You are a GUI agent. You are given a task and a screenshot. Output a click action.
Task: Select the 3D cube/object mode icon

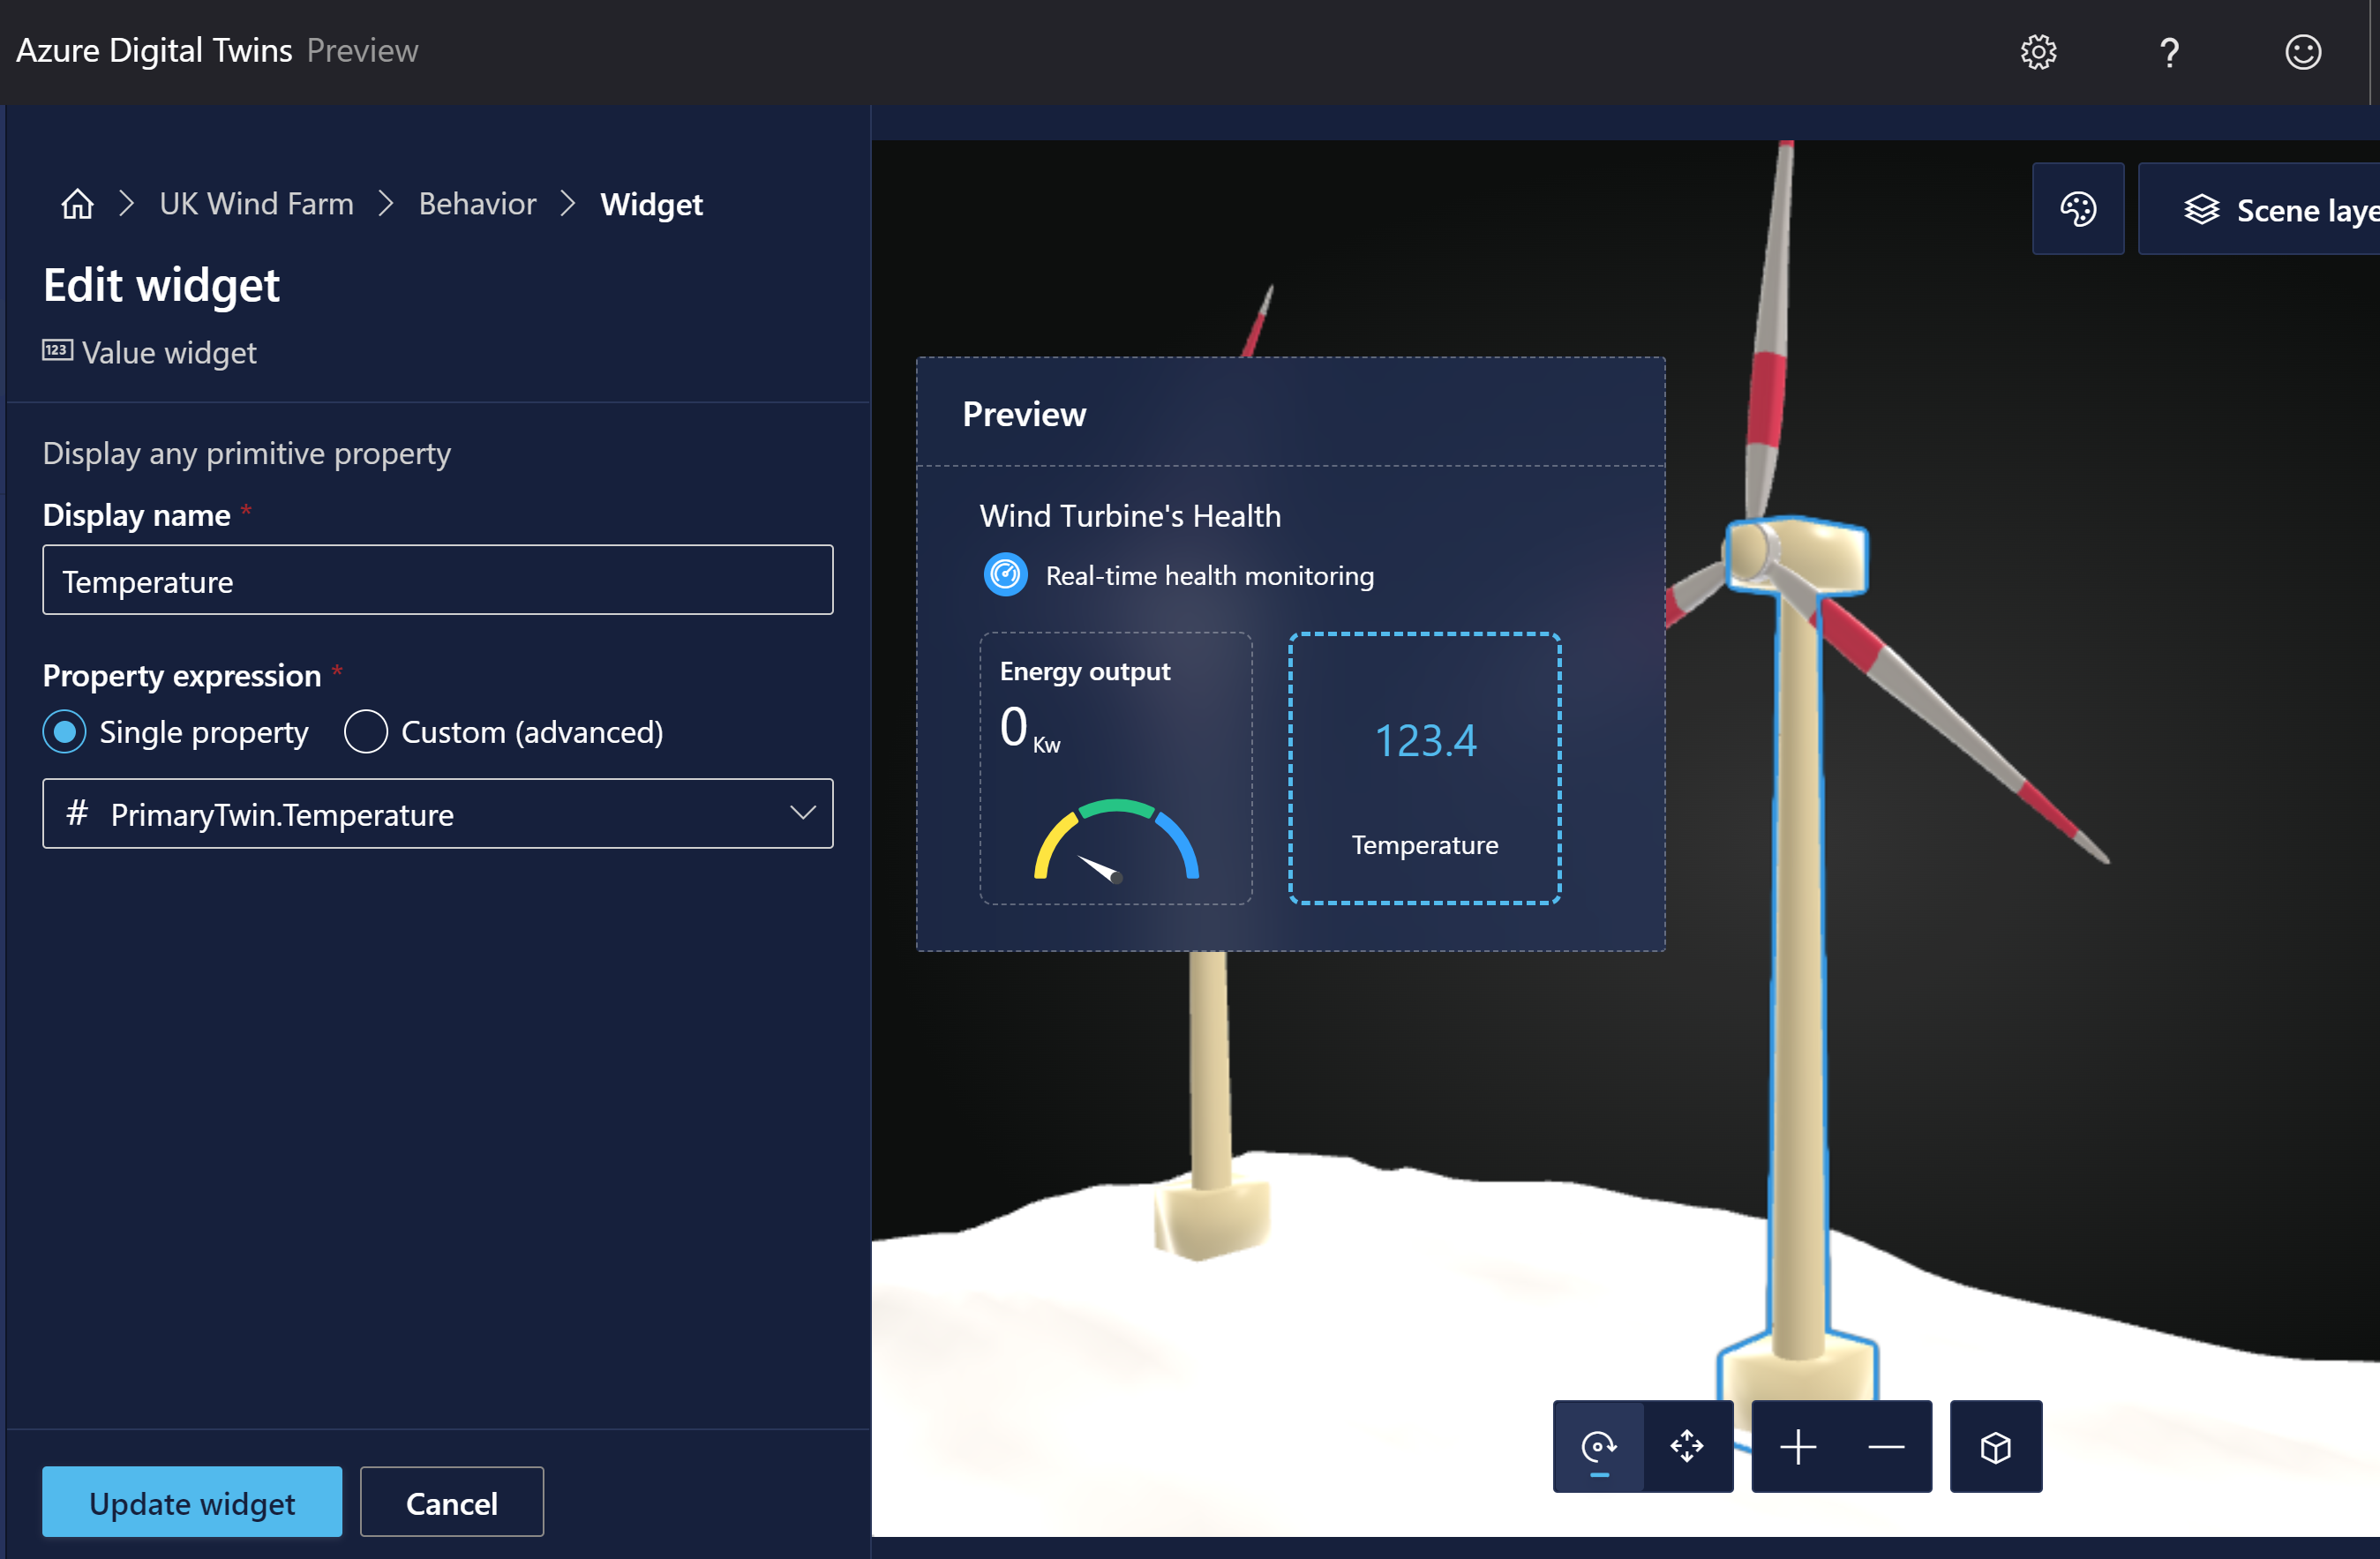point(1995,1444)
